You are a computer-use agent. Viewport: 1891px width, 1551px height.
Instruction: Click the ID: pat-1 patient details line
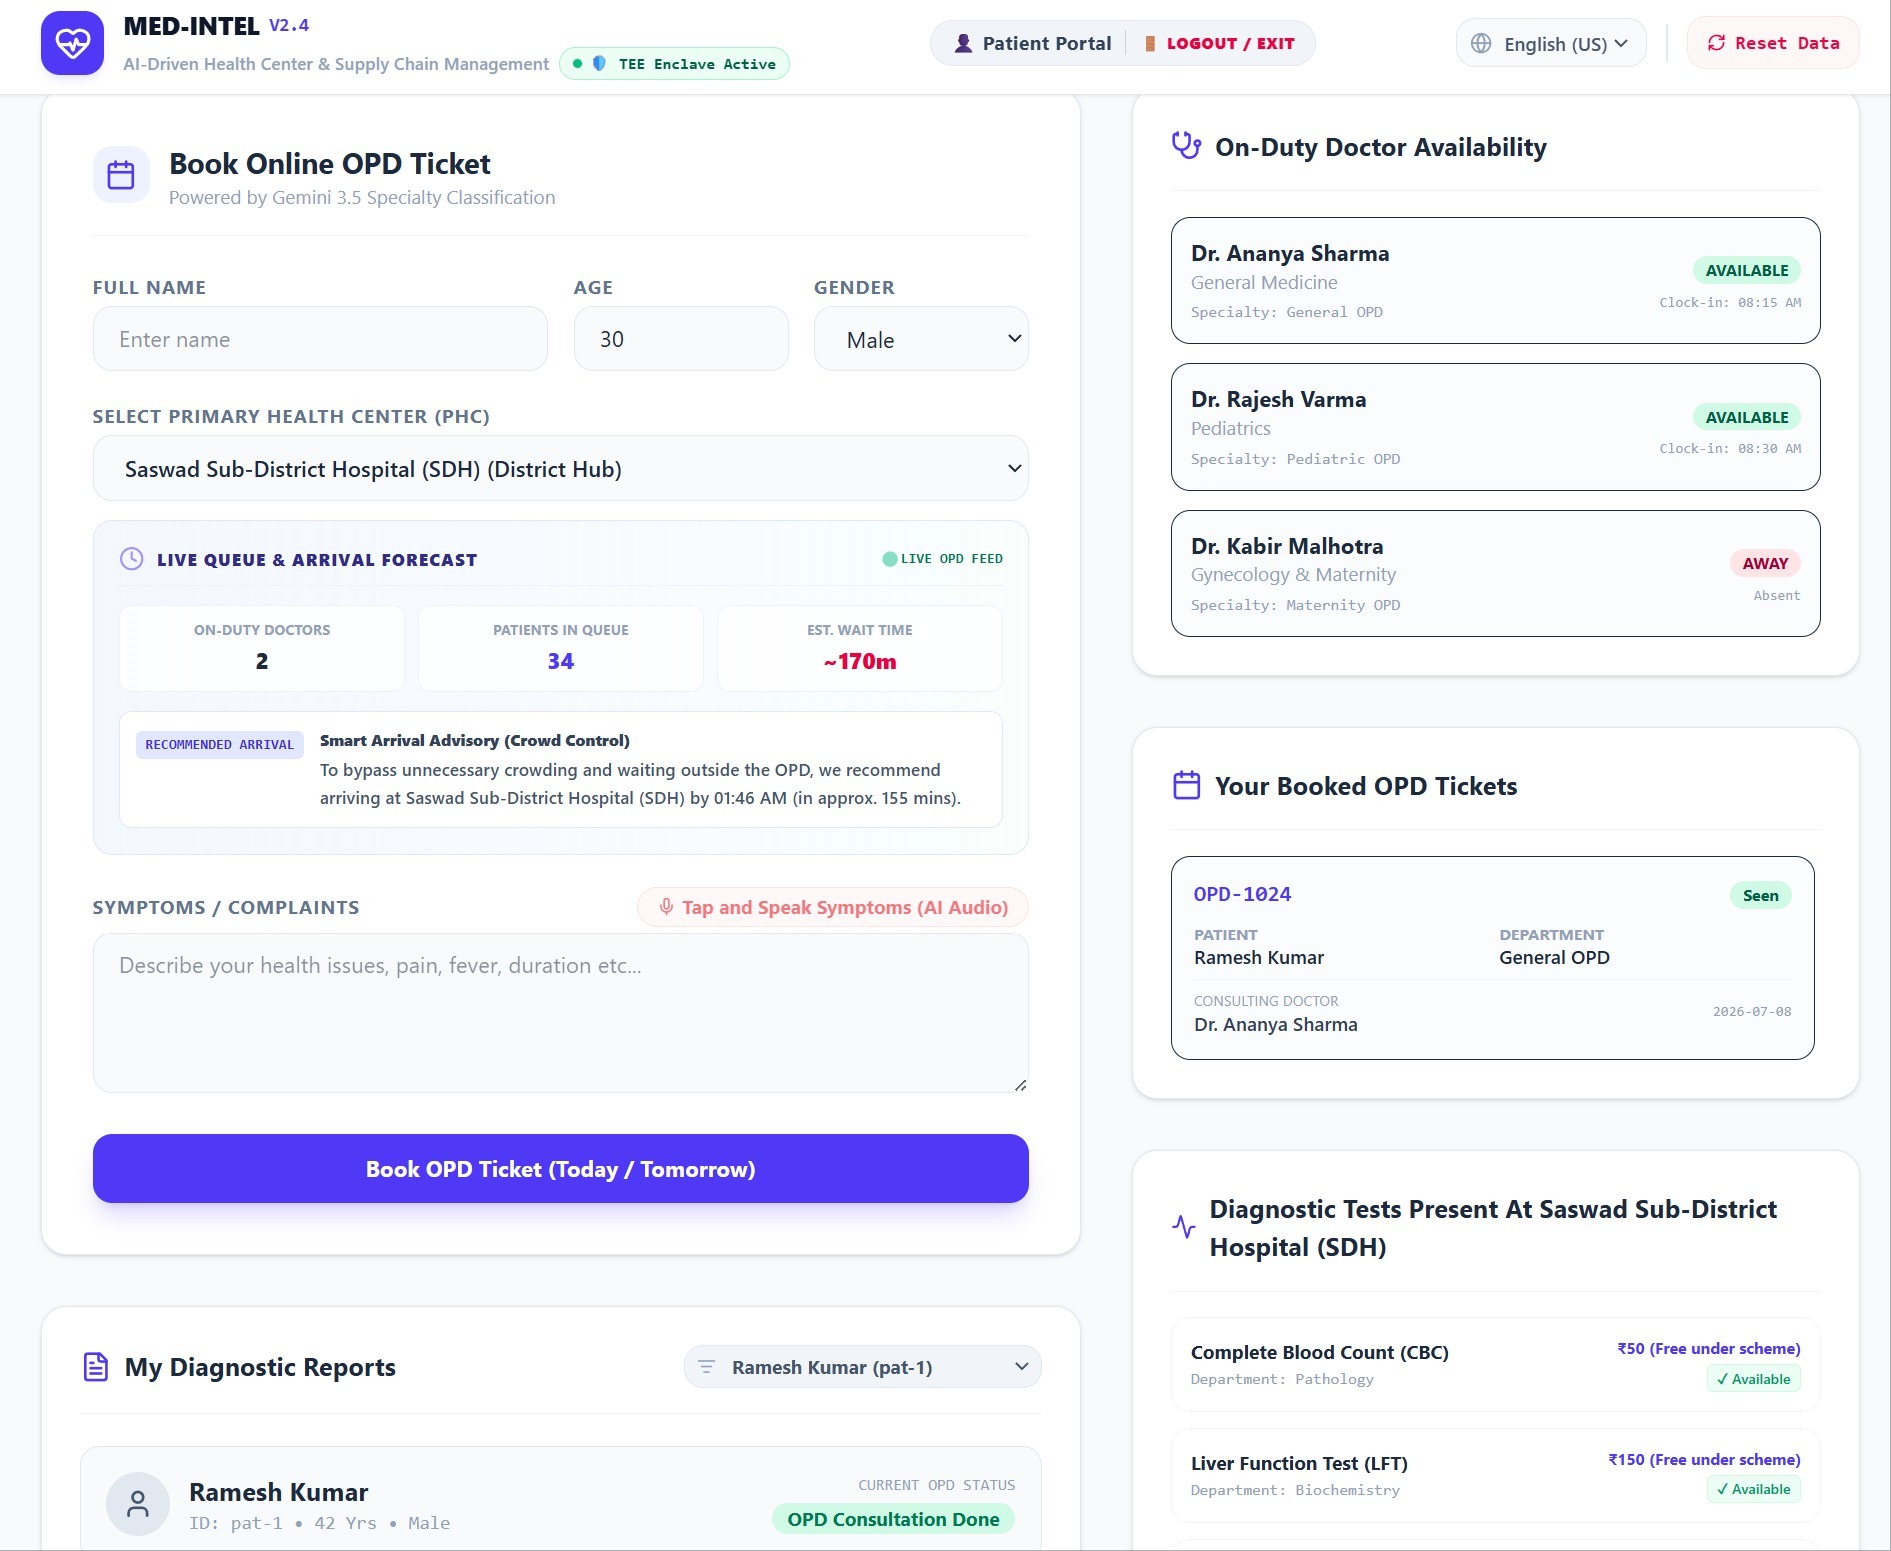pos(320,1523)
